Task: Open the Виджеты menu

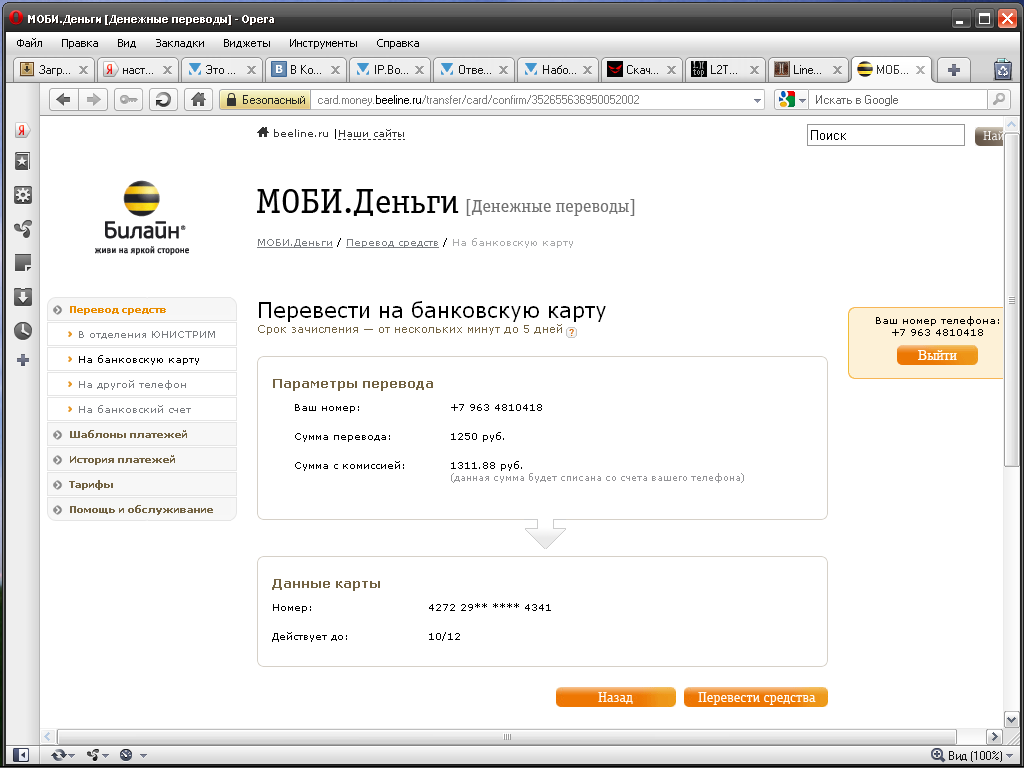Action: [247, 43]
